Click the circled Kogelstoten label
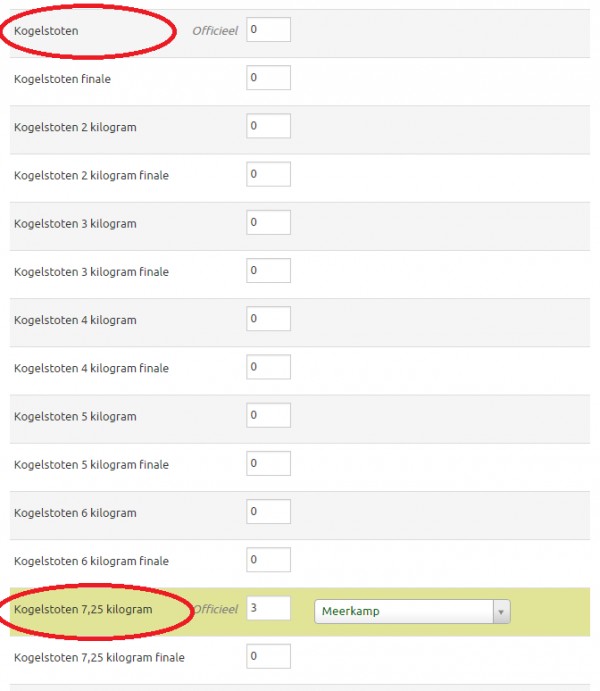 click(x=46, y=31)
